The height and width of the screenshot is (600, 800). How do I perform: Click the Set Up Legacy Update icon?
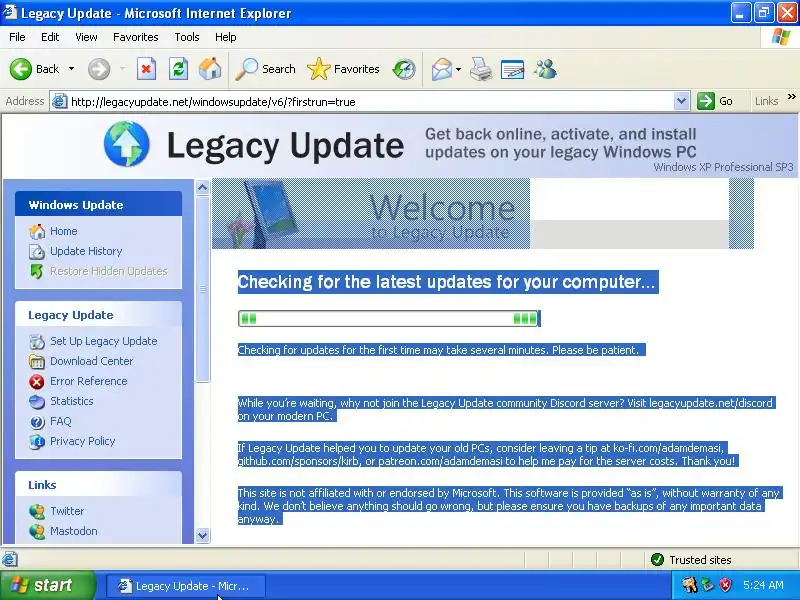(x=37, y=341)
